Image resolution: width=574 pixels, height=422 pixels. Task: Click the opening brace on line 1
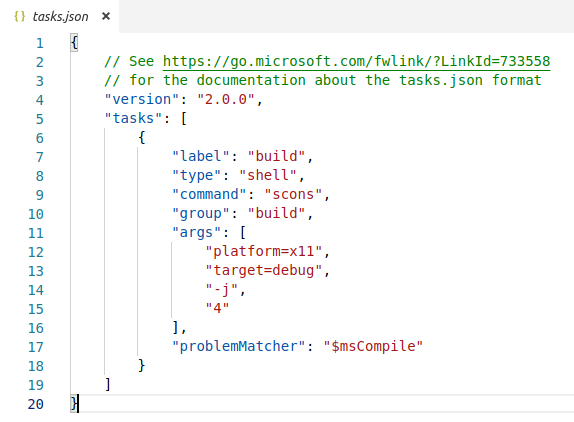pyautogui.click(x=74, y=43)
